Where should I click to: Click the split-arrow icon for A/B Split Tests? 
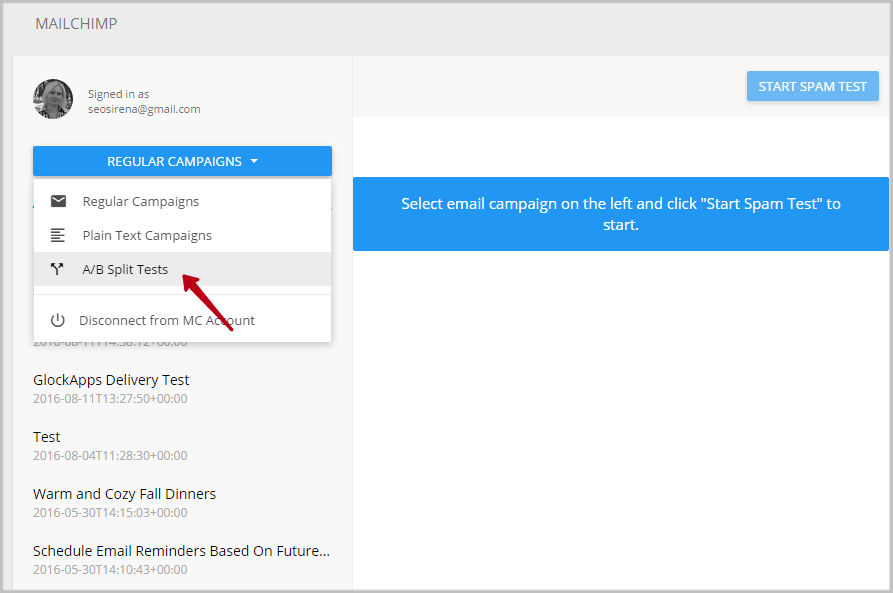pos(57,269)
